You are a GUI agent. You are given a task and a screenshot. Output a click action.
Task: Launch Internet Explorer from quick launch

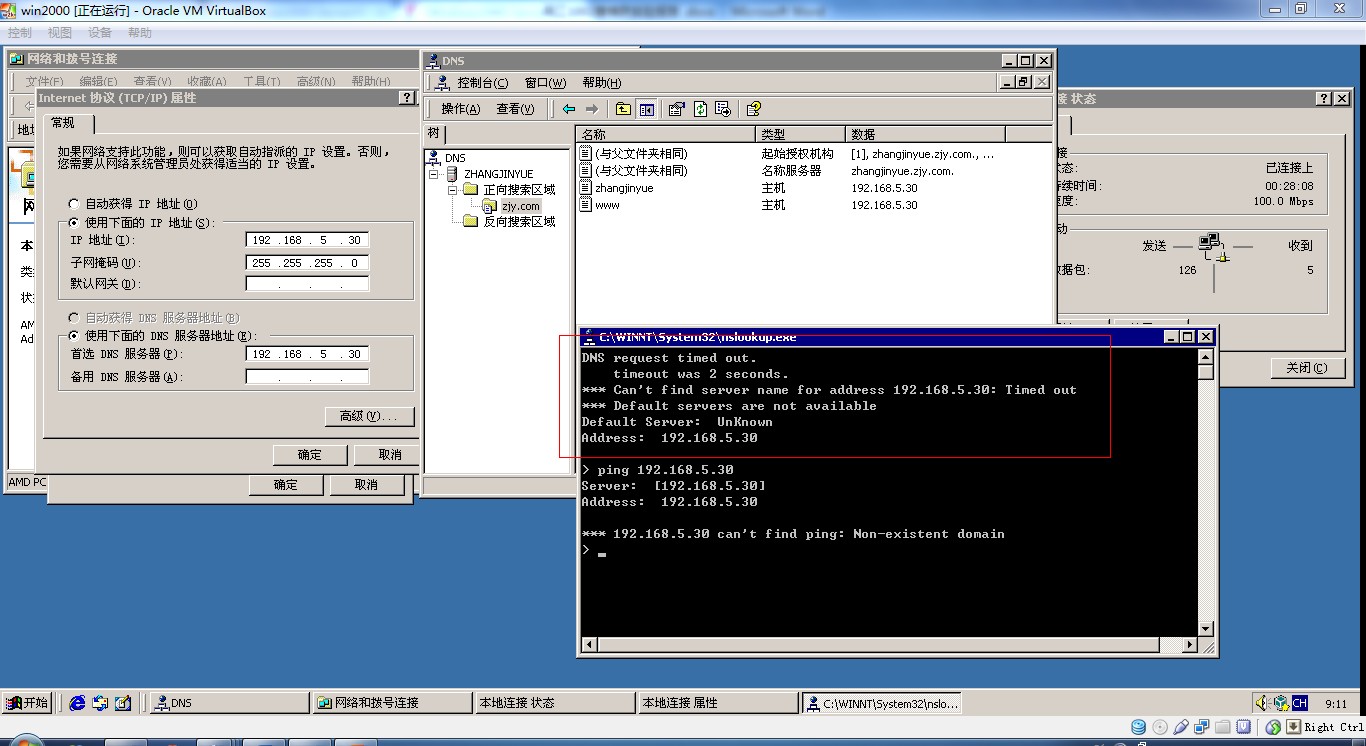click(x=77, y=703)
